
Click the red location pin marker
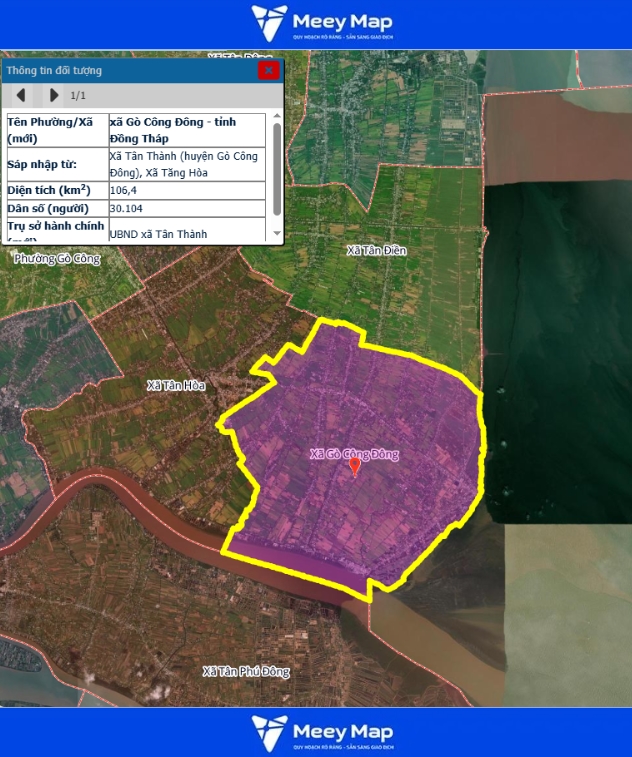[x=354, y=466]
